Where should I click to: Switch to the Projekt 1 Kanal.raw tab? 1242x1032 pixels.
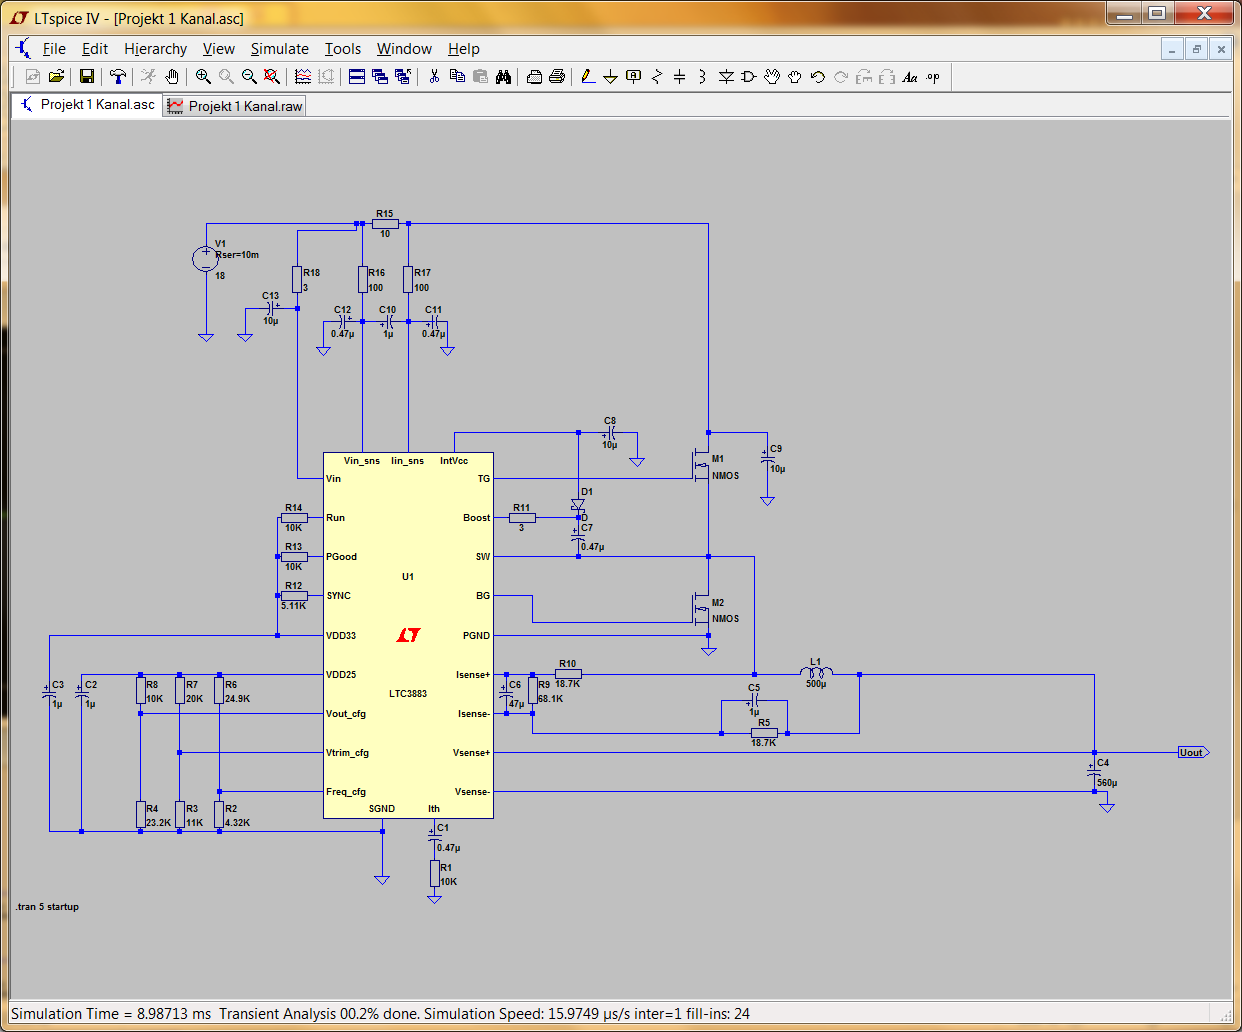235,106
